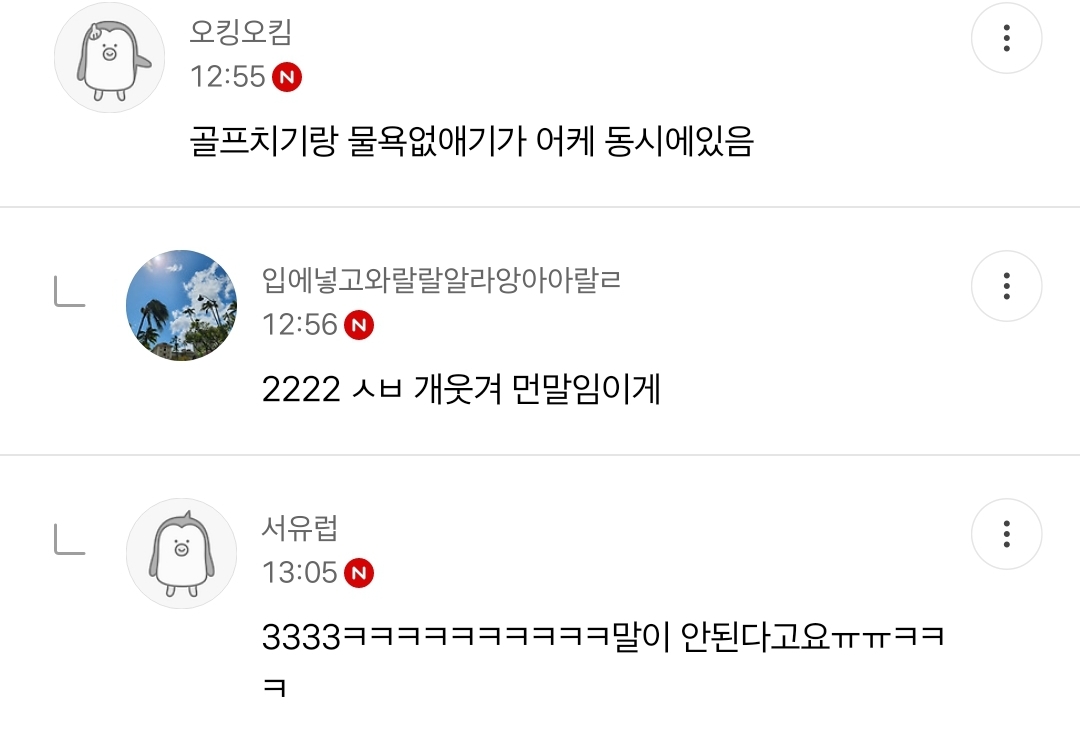
Task: Tap the red N badge beside 13:05
Action: [359, 573]
